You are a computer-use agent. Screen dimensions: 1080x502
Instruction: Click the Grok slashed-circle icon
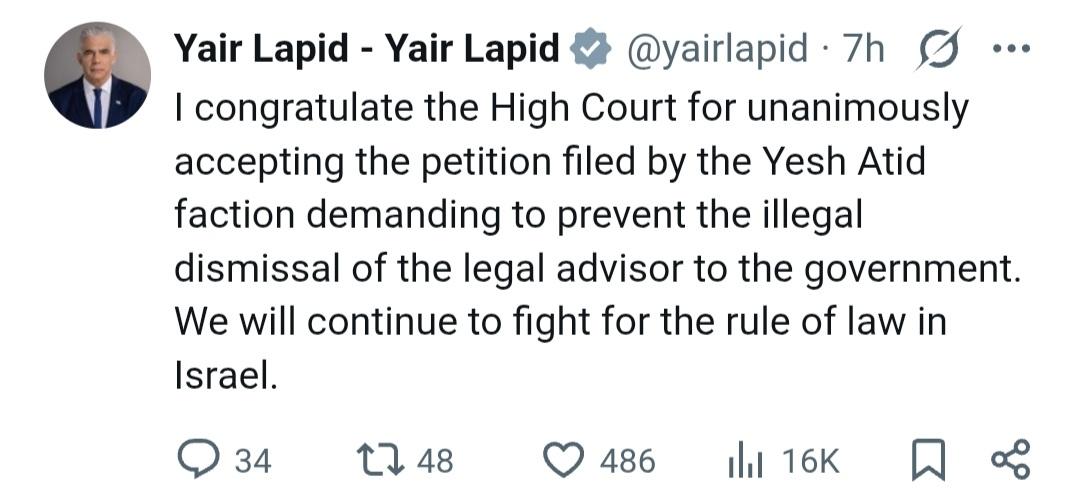tap(937, 48)
